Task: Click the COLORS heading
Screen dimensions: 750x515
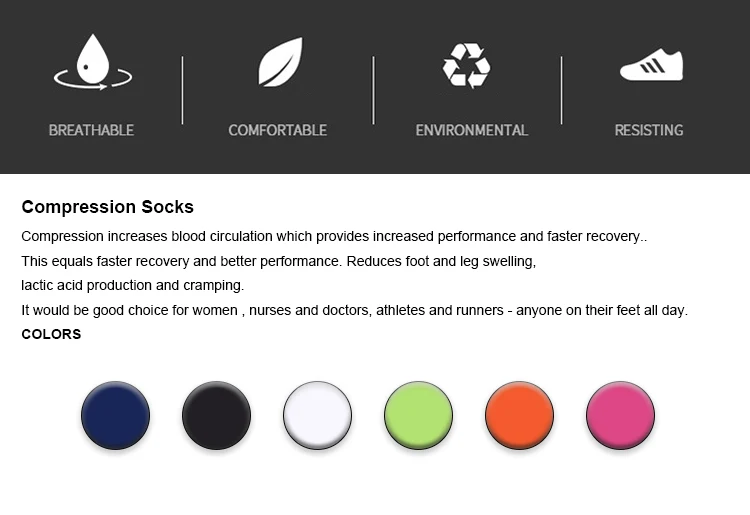Action: [51, 334]
